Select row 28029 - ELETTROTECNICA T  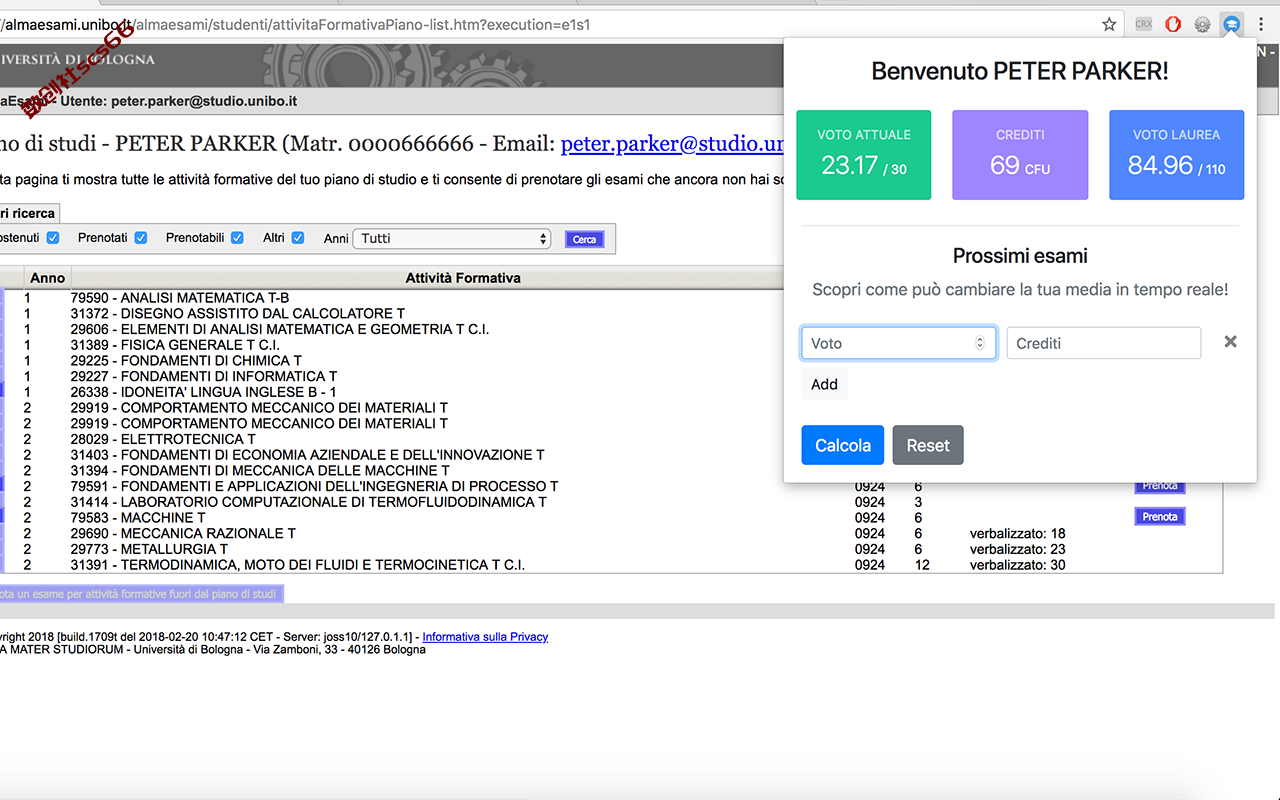(163, 439)
